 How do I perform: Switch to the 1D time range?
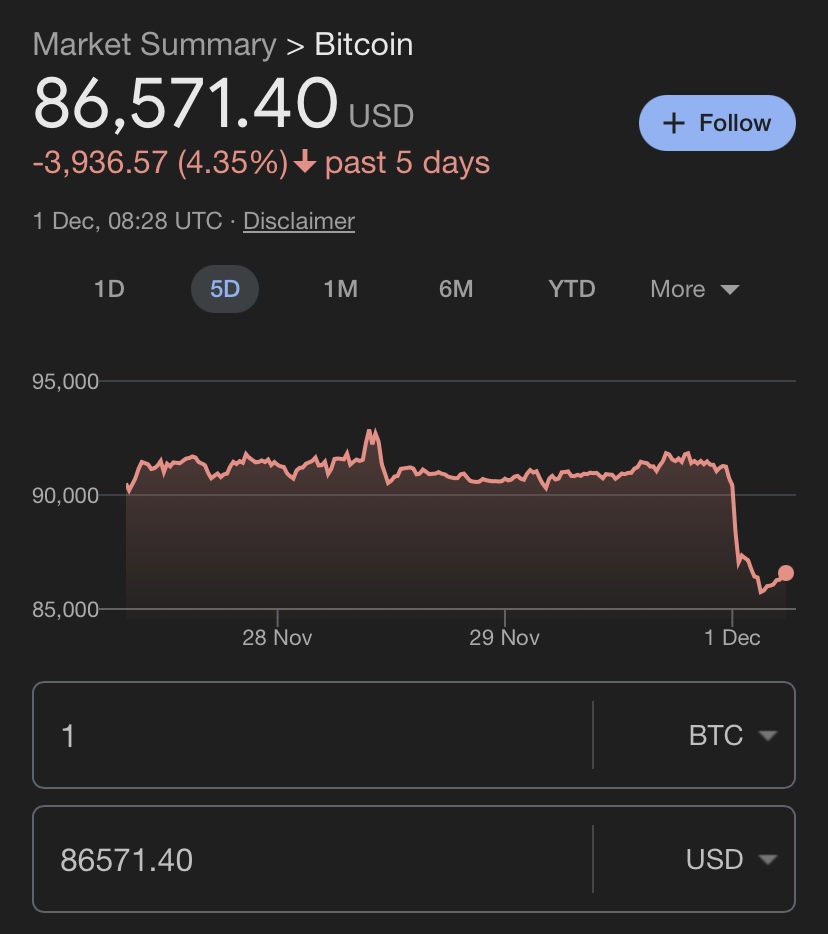(x=109, y=289)
